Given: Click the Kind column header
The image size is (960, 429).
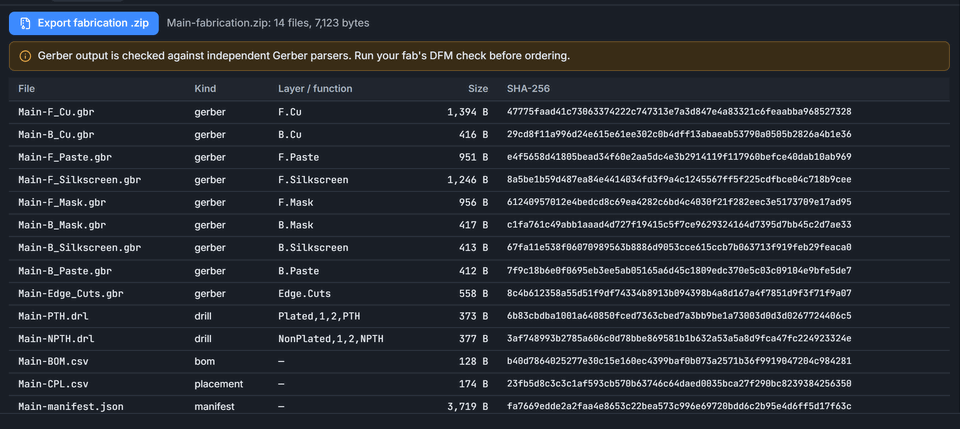Looking at the screenshot, I should pos(205,89).
